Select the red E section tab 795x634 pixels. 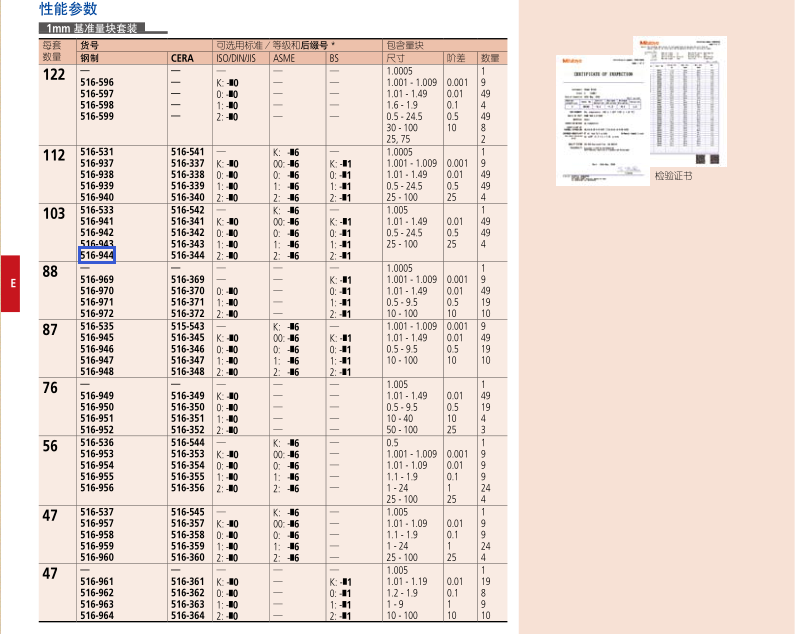pyautogui.click(x=10, y=283)
